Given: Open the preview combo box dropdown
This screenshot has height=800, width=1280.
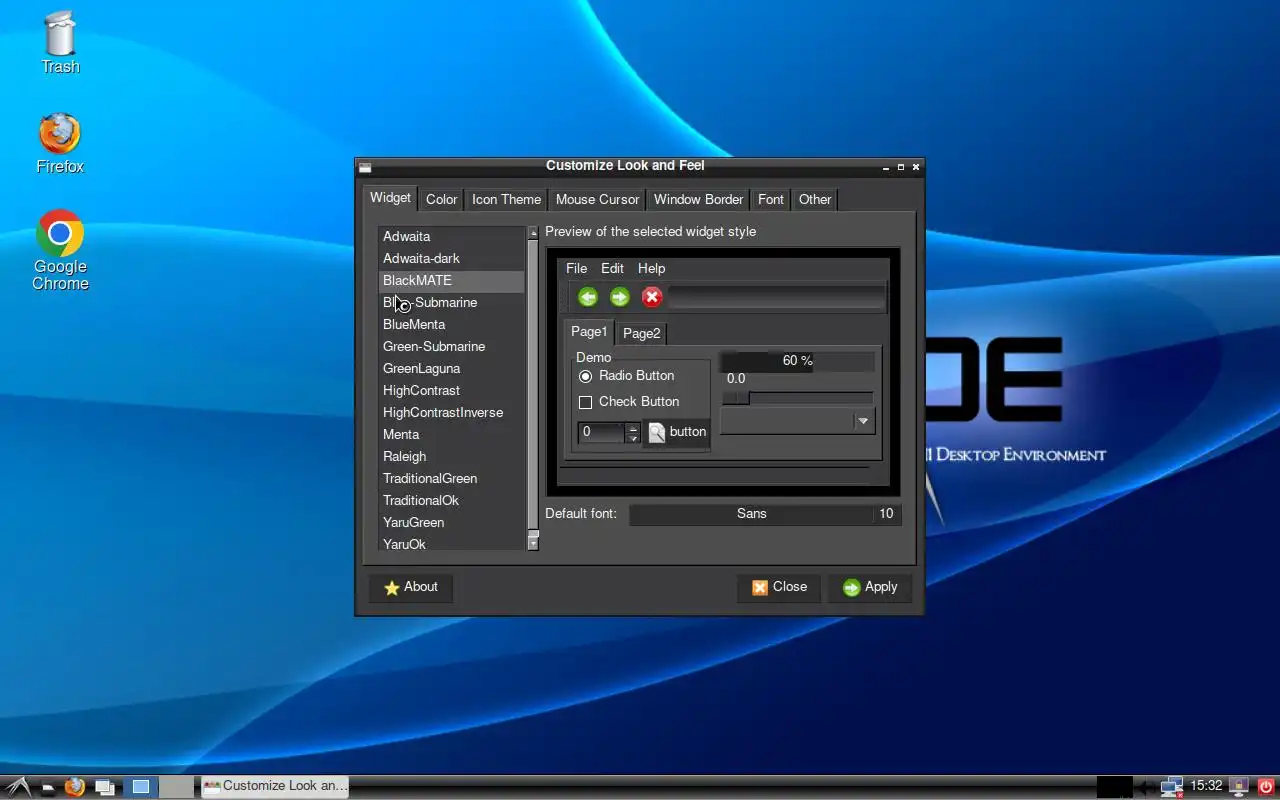Looking at the screenshot, I should point(798,421).
